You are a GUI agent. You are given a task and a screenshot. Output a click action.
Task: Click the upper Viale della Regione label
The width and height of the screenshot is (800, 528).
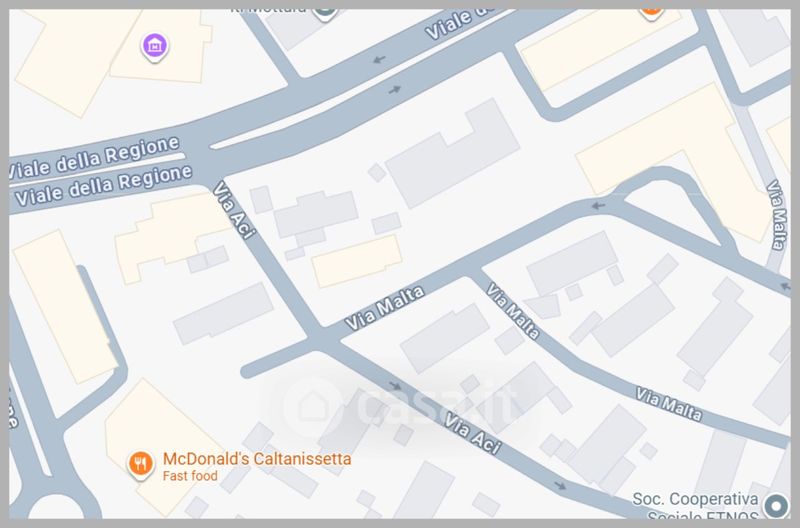pos(94,158)
